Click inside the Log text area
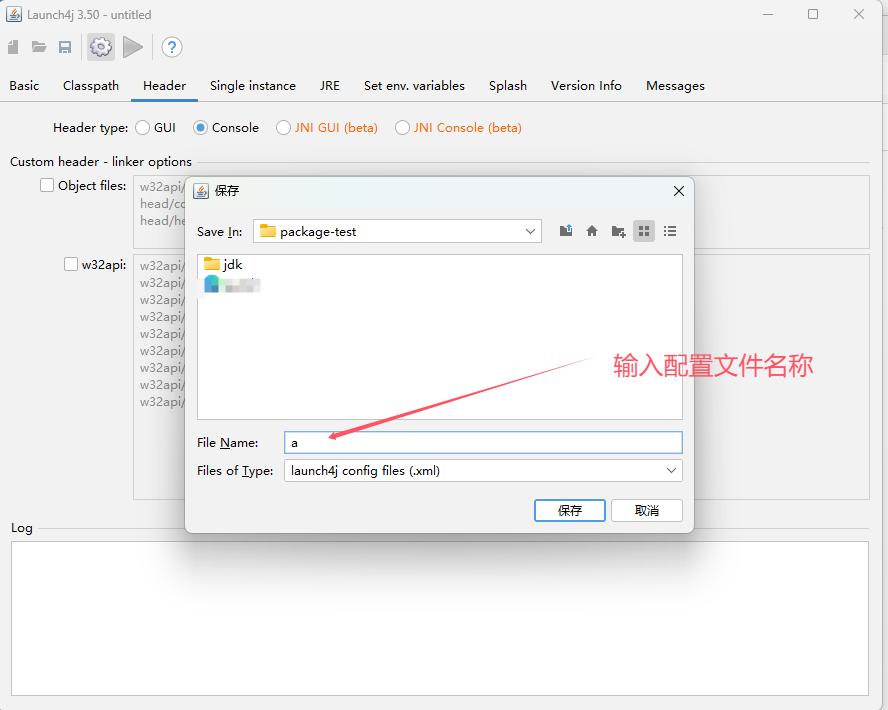The image size is (888, 710). click(x=440, y=618)
